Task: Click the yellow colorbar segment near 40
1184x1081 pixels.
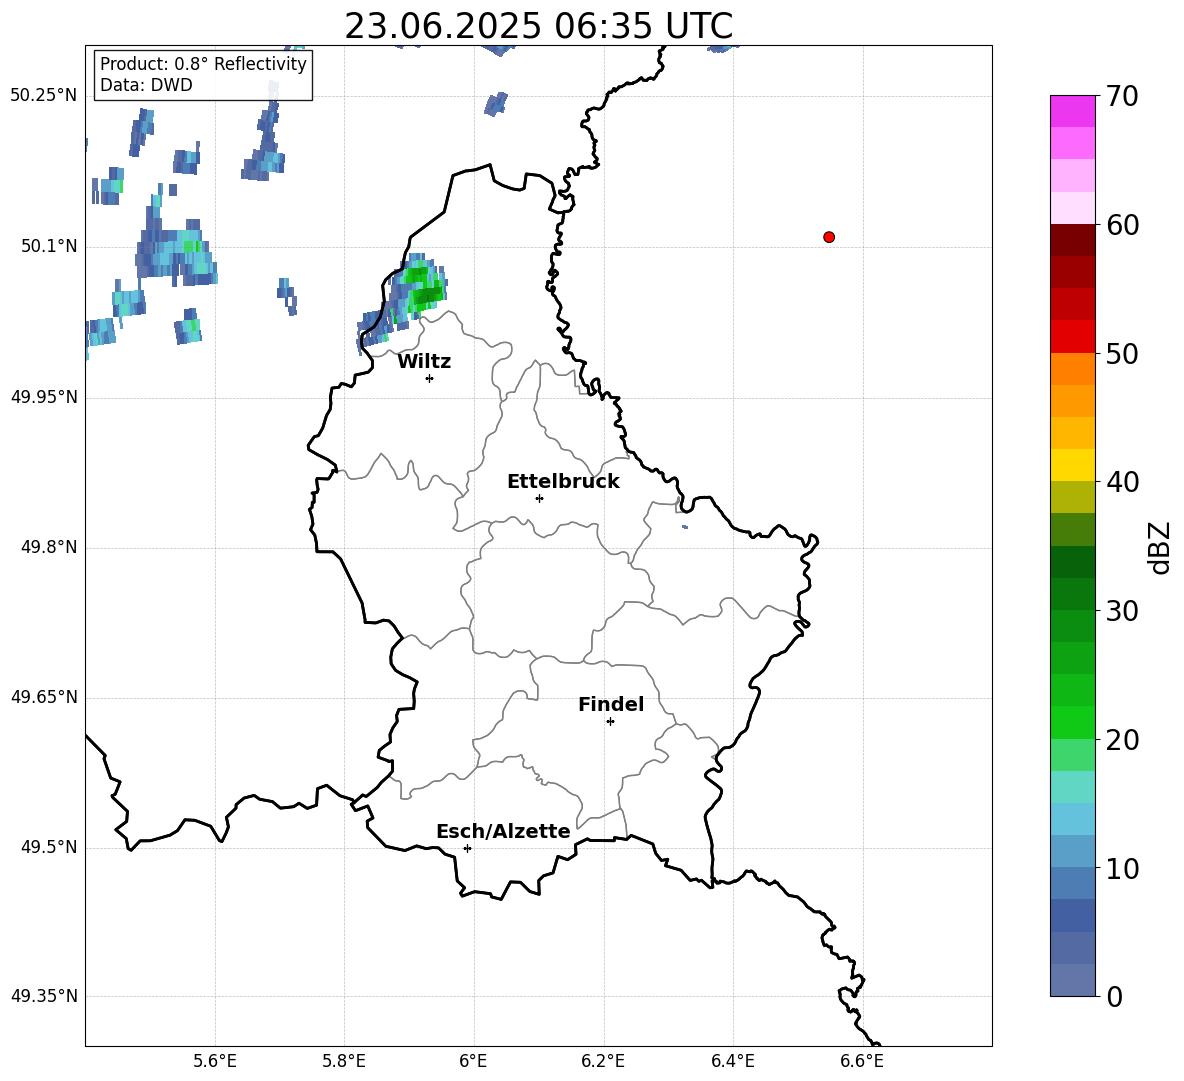Action: pyautogui.click(x=1073, y=466)
